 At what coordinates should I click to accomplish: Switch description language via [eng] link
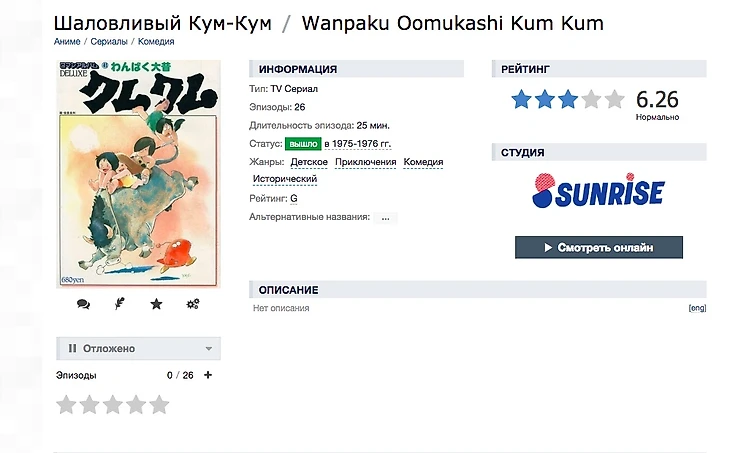point(697,308)
